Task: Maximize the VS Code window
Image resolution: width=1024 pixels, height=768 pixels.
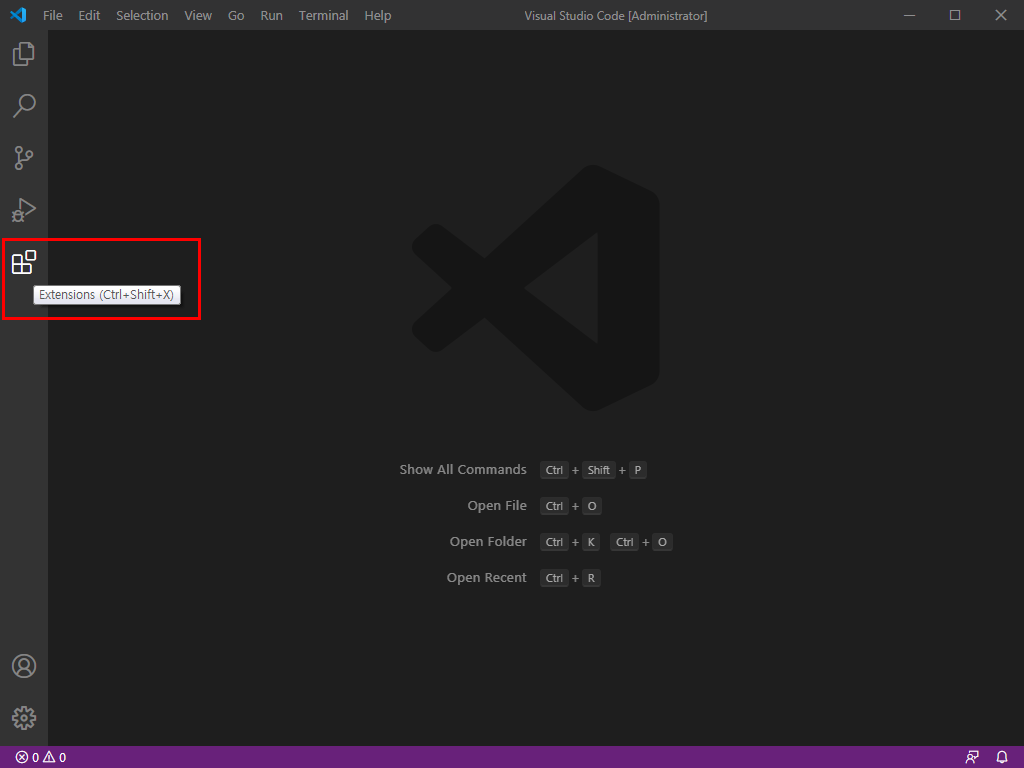Action: point(955,15)
